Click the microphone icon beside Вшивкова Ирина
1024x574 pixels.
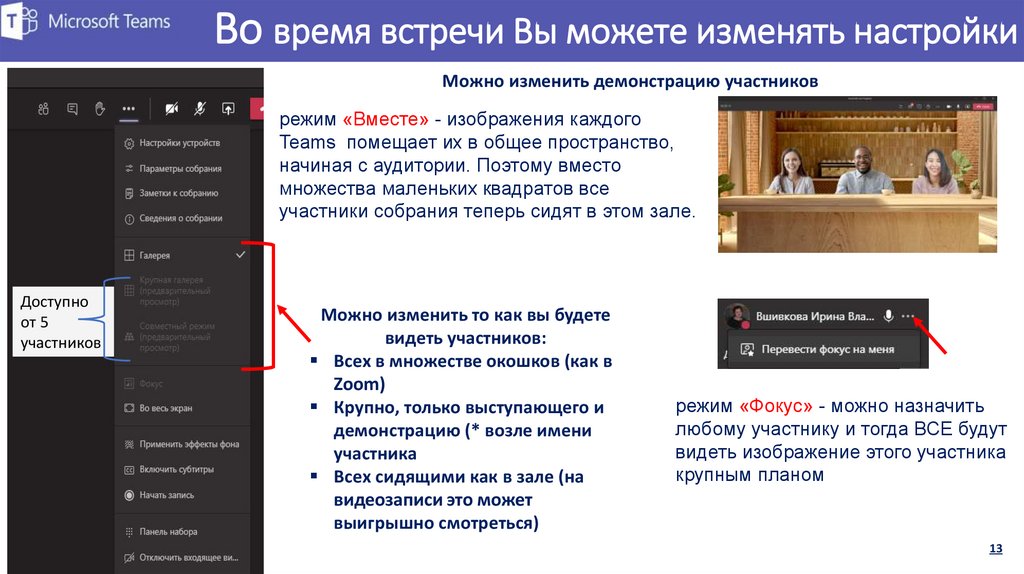click(x=888, y=316)
